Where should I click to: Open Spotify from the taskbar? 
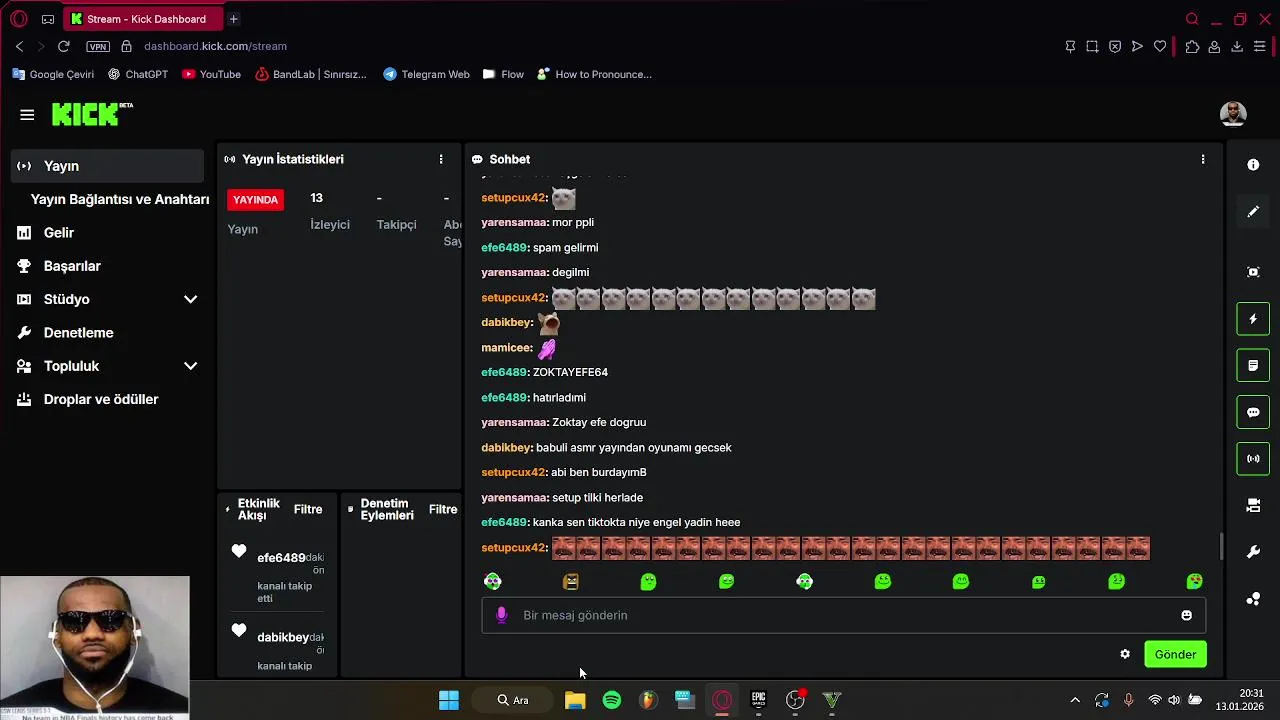612,700
